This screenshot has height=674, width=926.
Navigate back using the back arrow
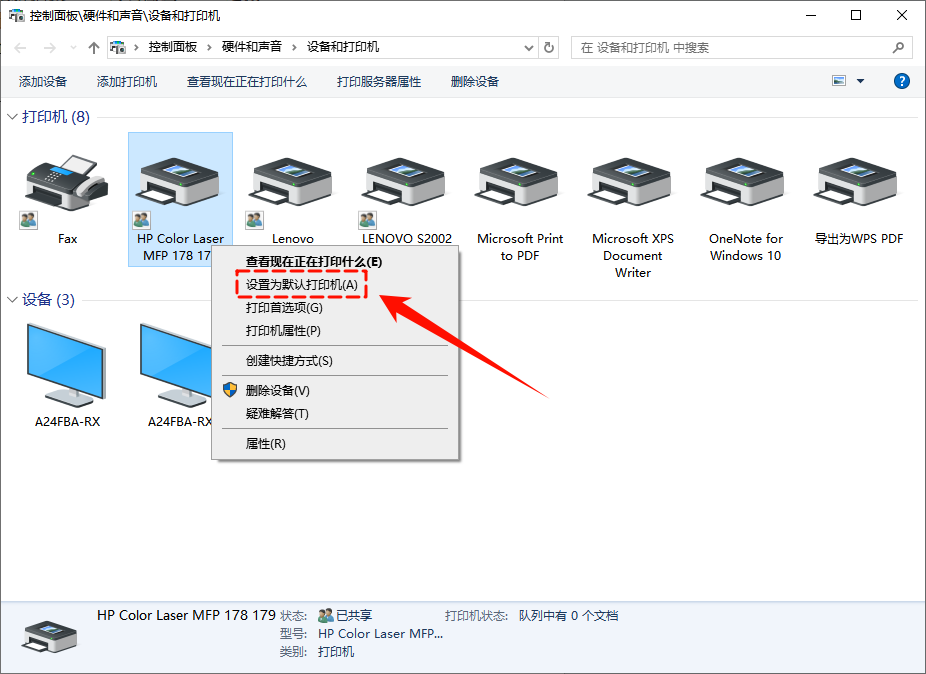(x=20, y=47)
